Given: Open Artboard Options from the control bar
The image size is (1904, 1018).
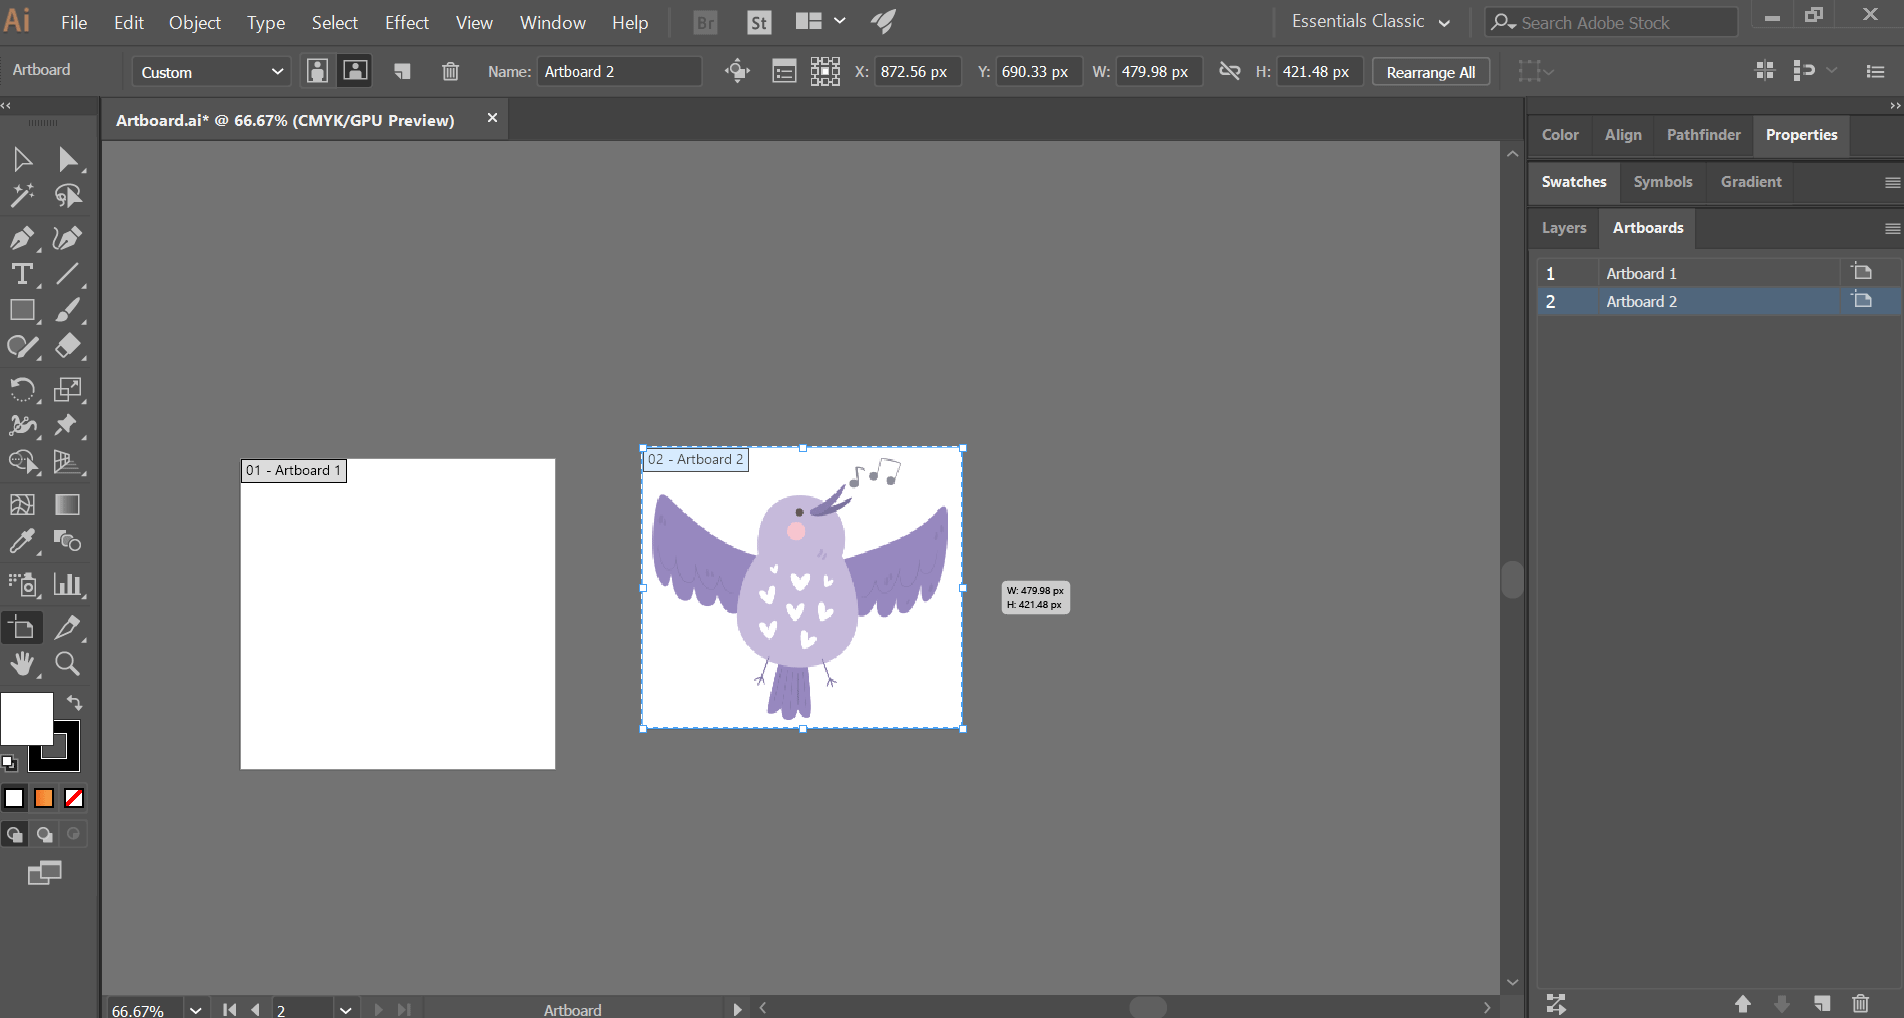Looking at the screenshot, I should (784, 71).
